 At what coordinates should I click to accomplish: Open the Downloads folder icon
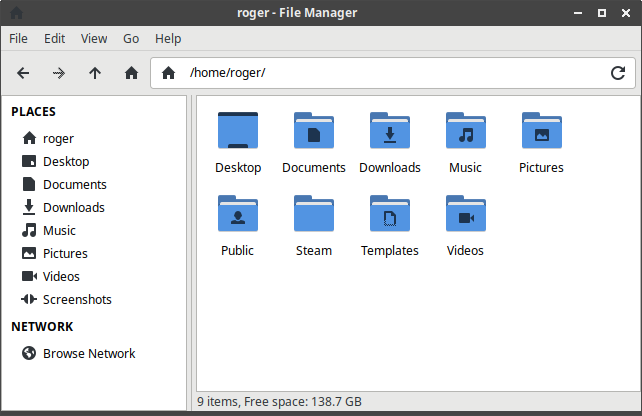point(389,132)
